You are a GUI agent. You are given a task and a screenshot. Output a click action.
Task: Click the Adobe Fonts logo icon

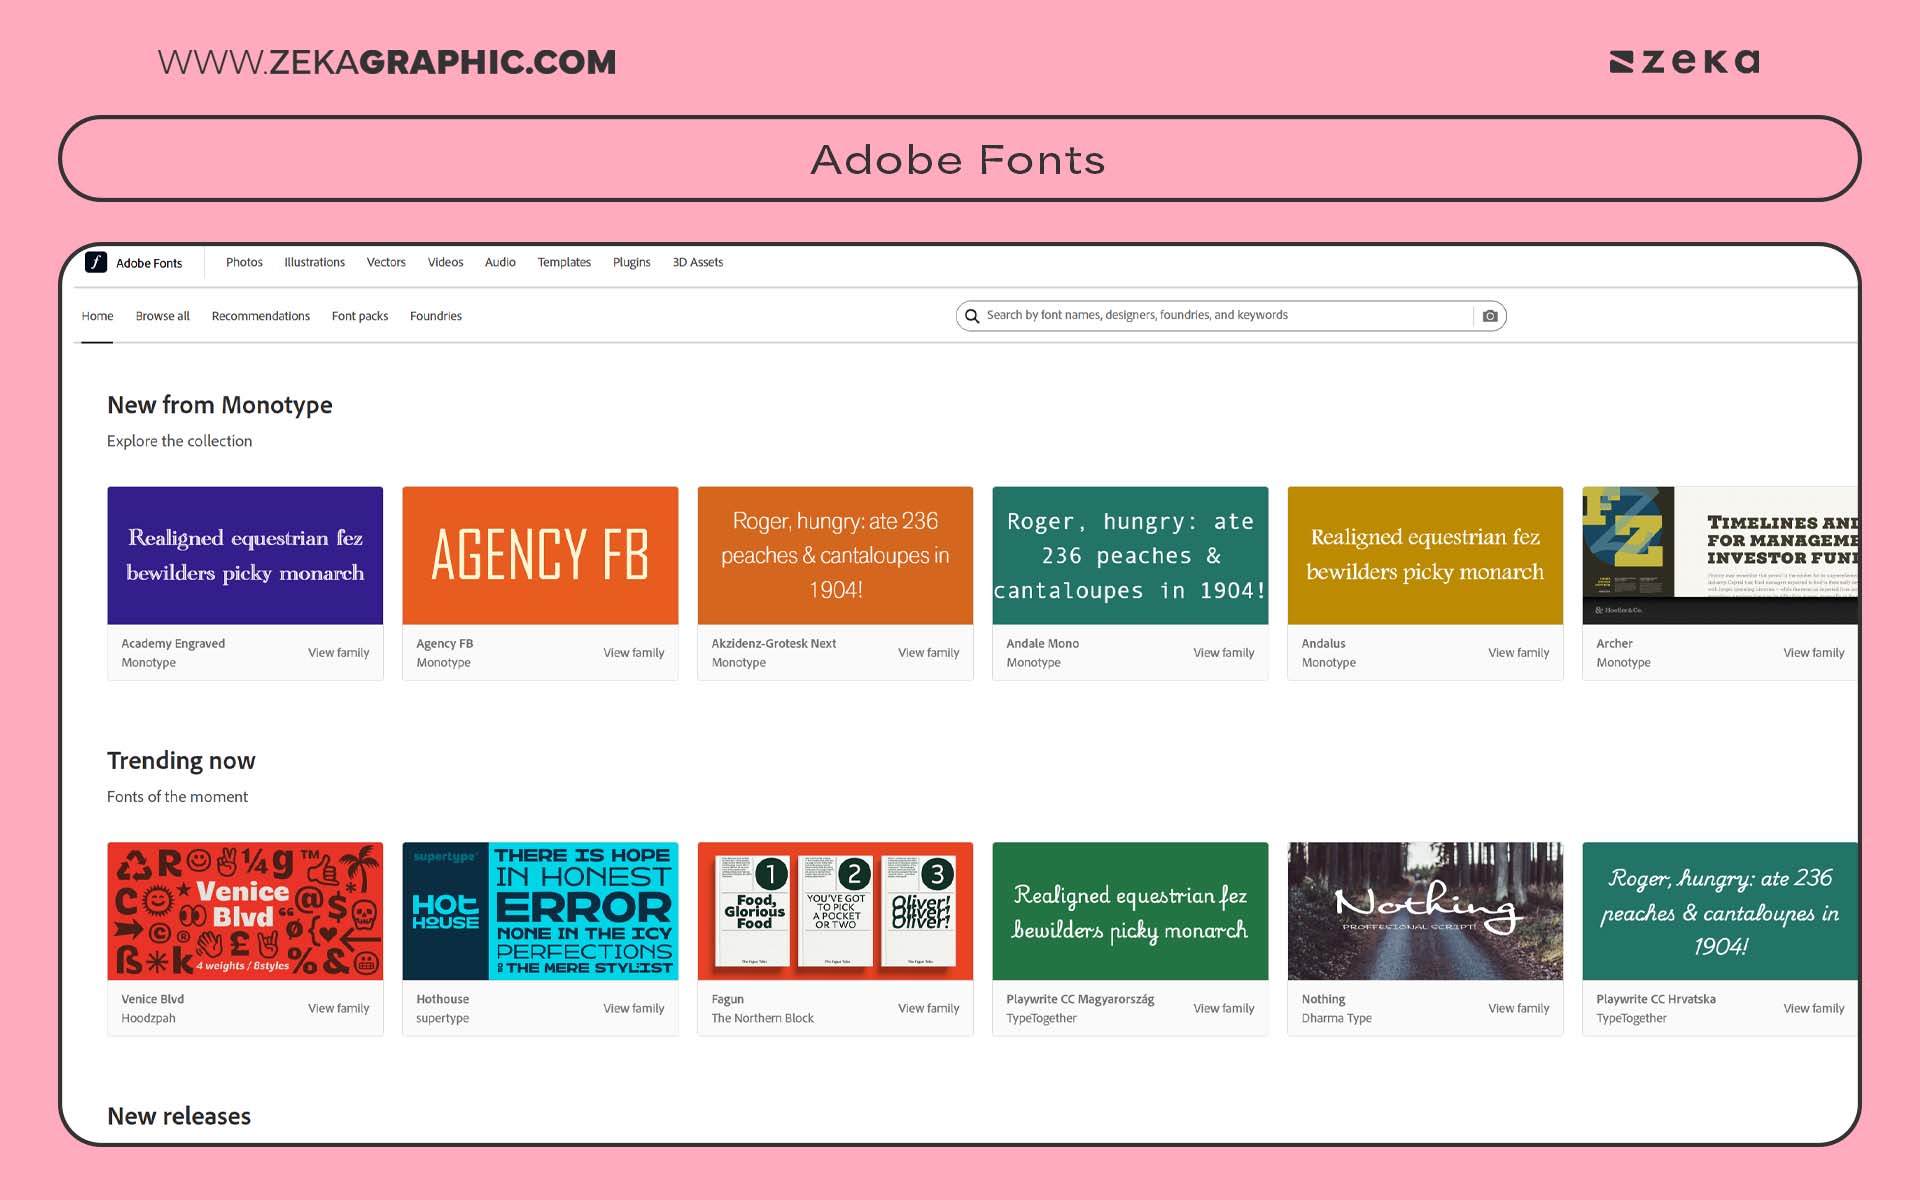click(x=95, y=262)
